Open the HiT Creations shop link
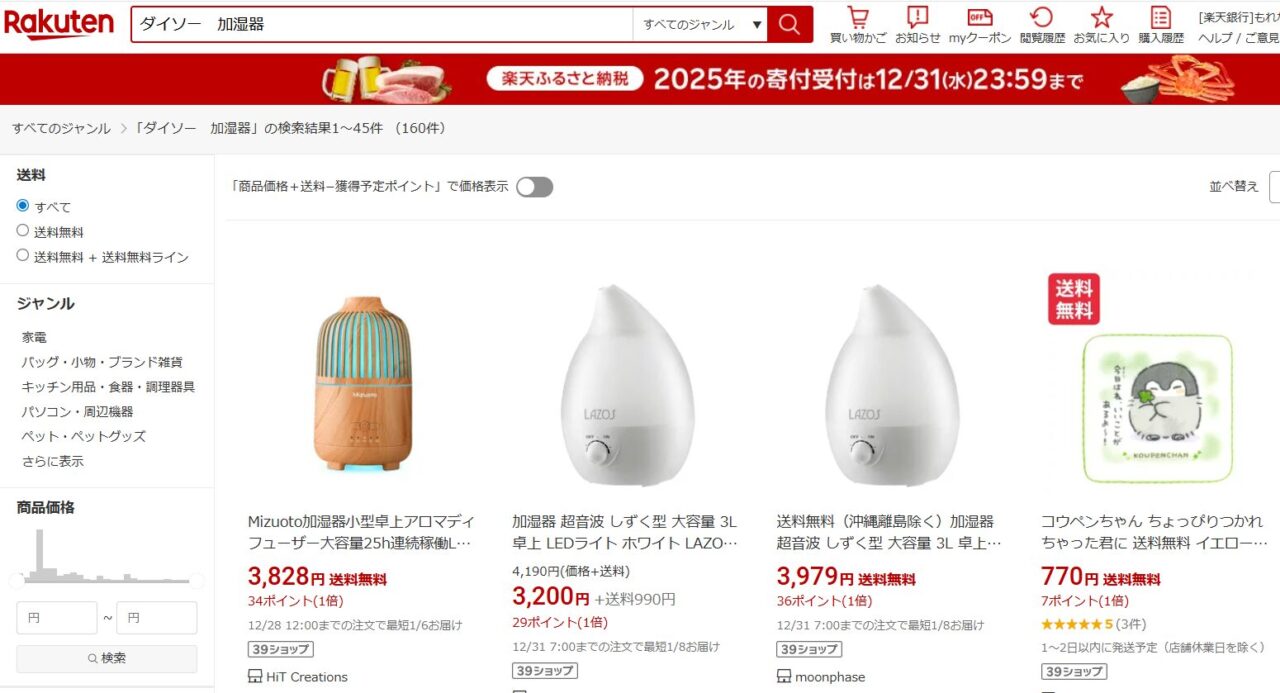This screenshot has height=693, width=1280. click(307, 677)
